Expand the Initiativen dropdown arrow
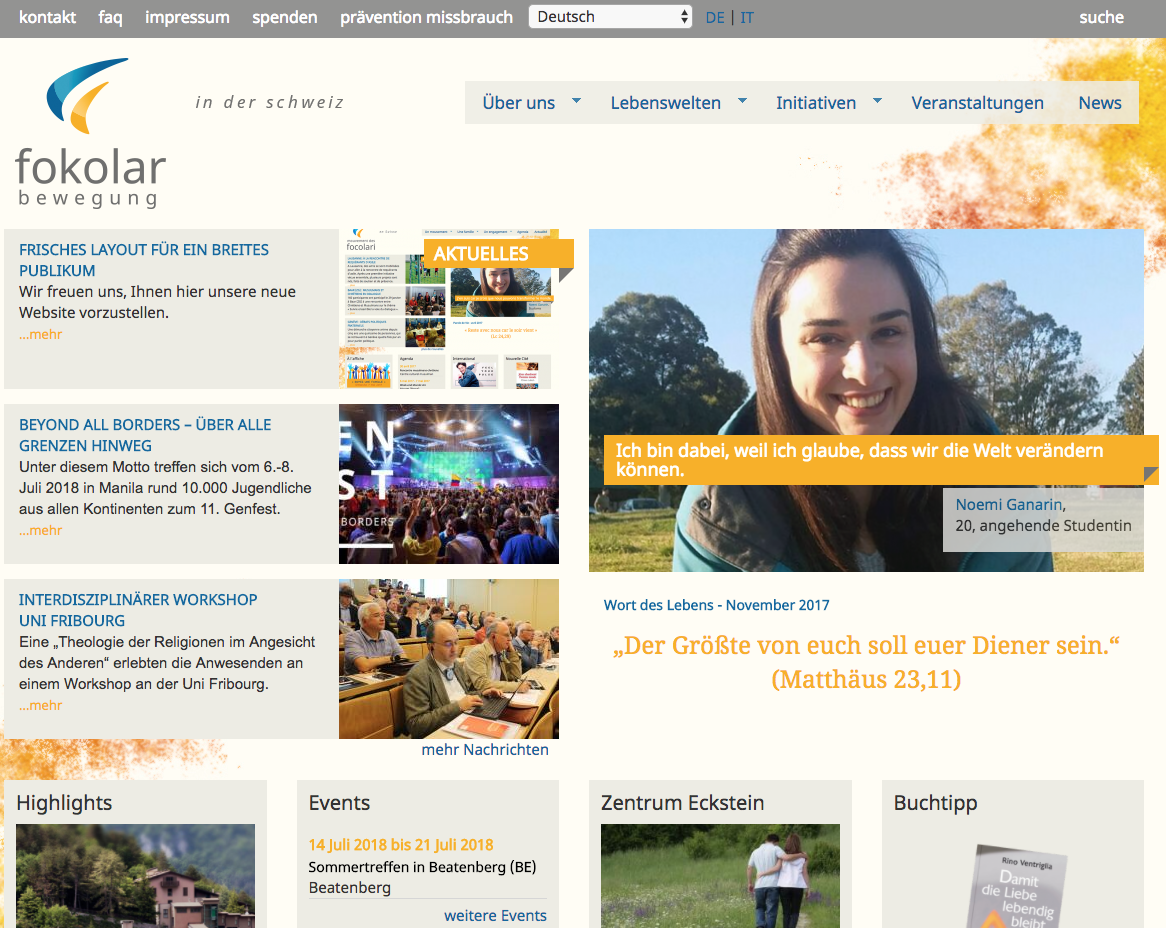The height and width of the screenshot is (928, 1166). 877,100
